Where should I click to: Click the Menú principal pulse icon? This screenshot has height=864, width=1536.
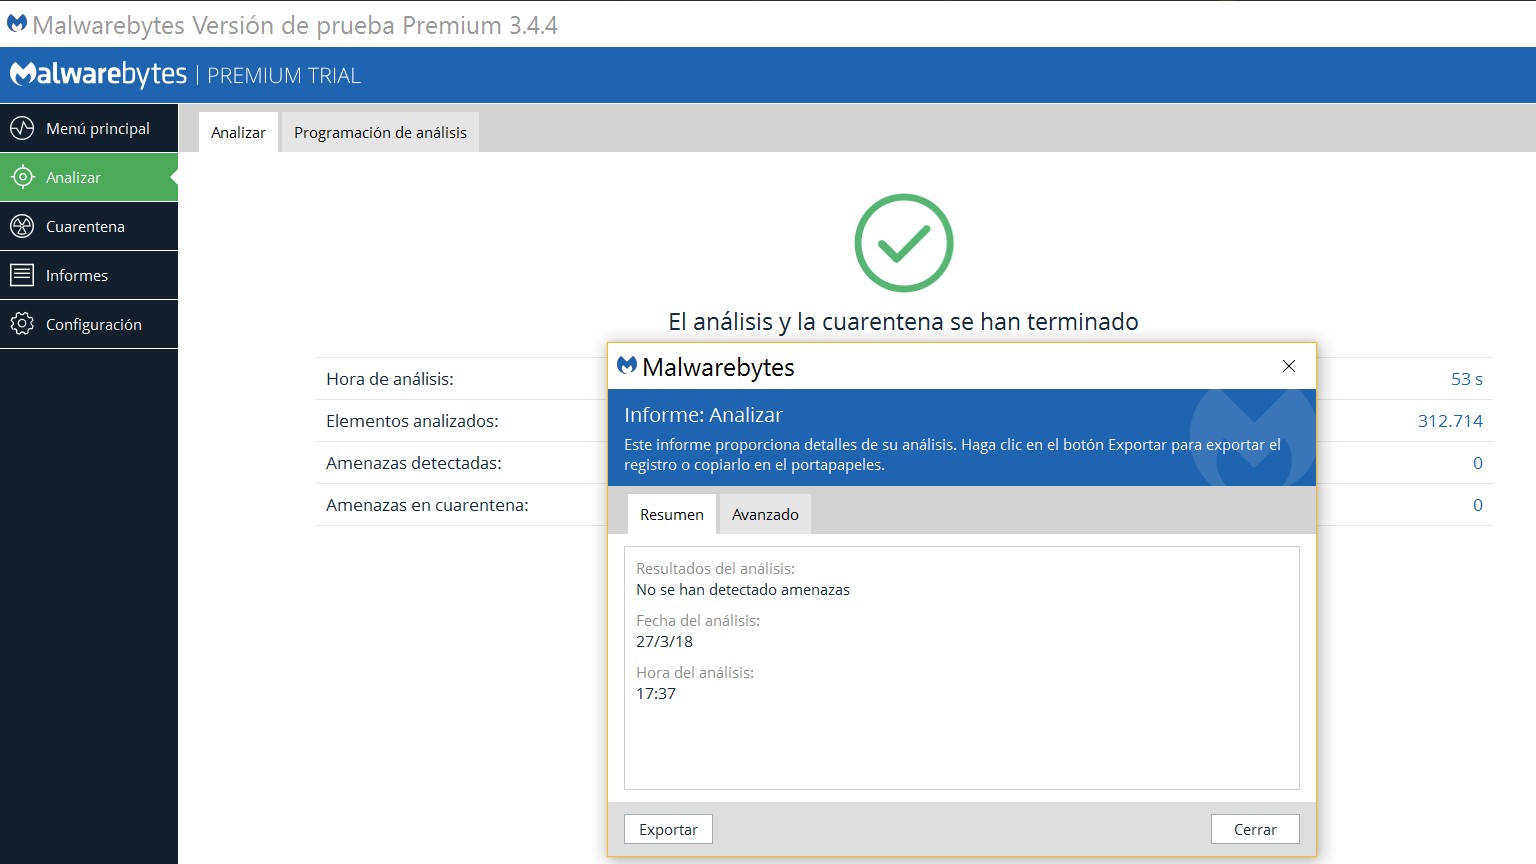coord(22,128)
